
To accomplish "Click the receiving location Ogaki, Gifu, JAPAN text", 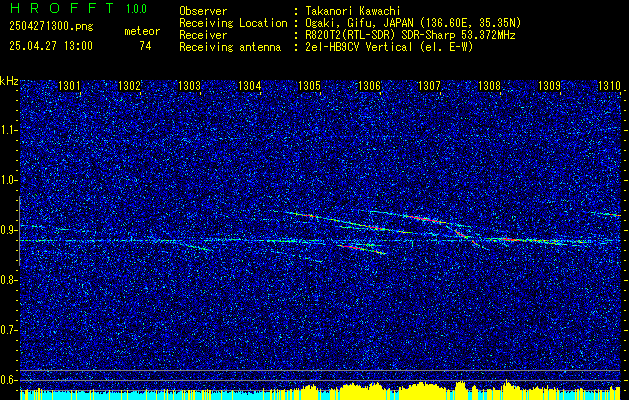I will (x=413, y=23).
